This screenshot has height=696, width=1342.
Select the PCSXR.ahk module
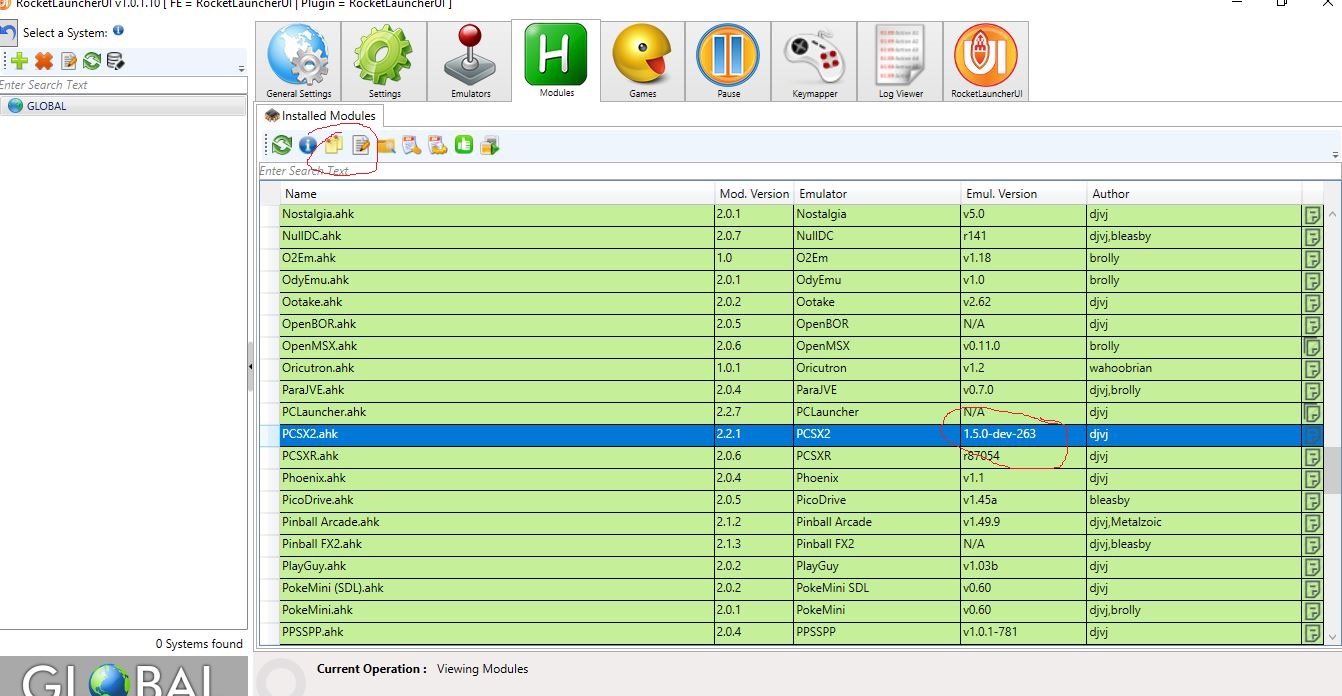[x=791, y=456]
